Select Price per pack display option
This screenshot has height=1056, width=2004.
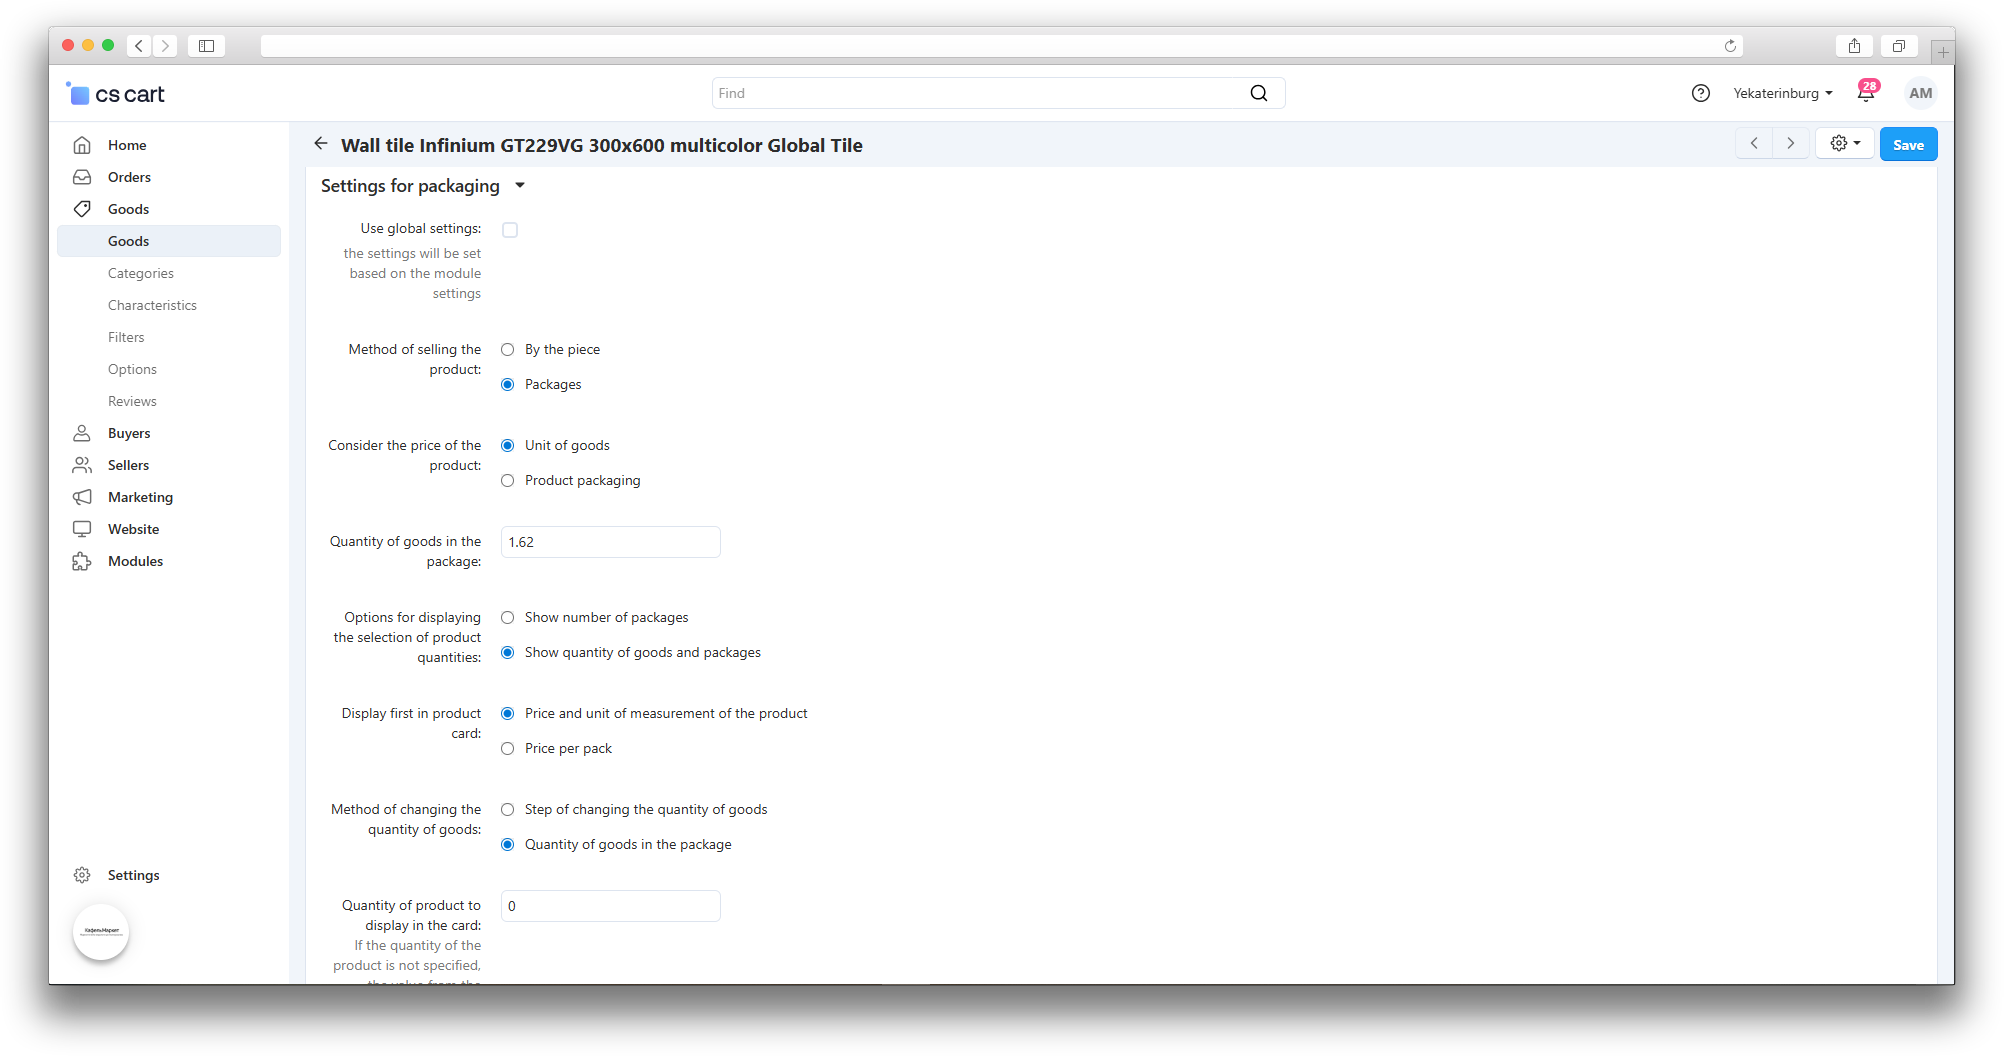tap(508, 749)
